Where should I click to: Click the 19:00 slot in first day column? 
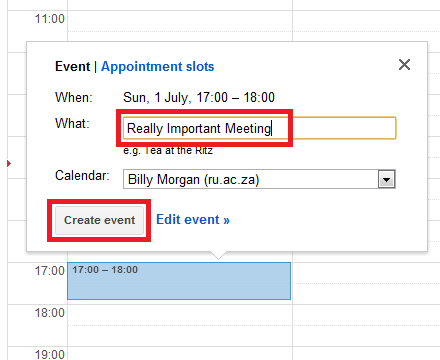click(180, 353)
